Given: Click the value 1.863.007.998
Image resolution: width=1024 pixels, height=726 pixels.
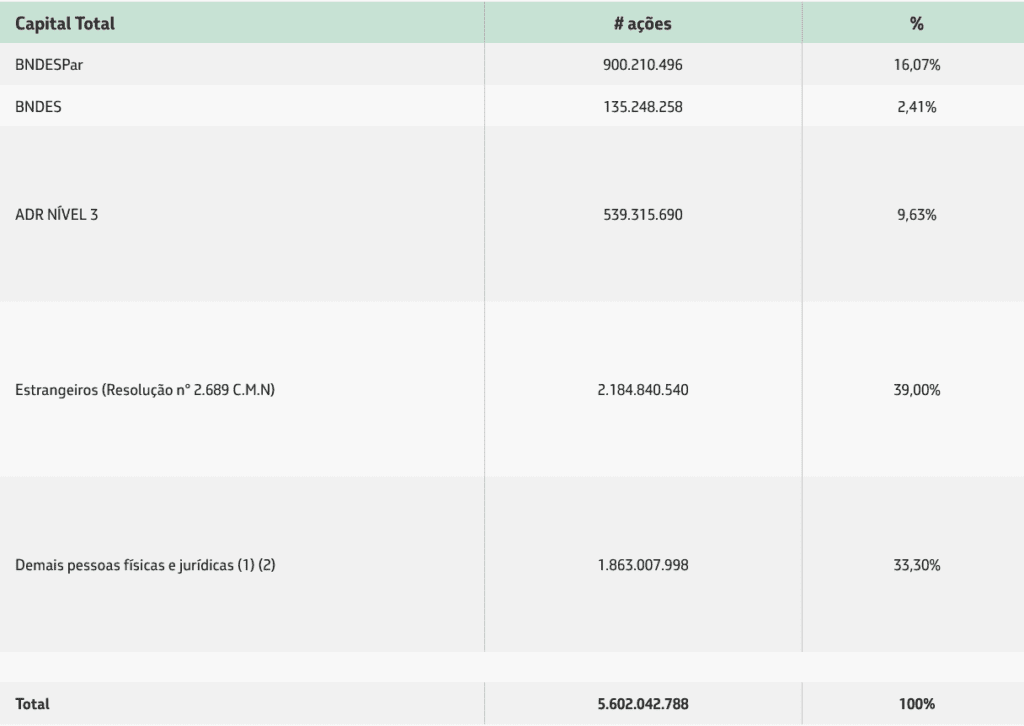Looking at the screenshot, I should (643, 565).
